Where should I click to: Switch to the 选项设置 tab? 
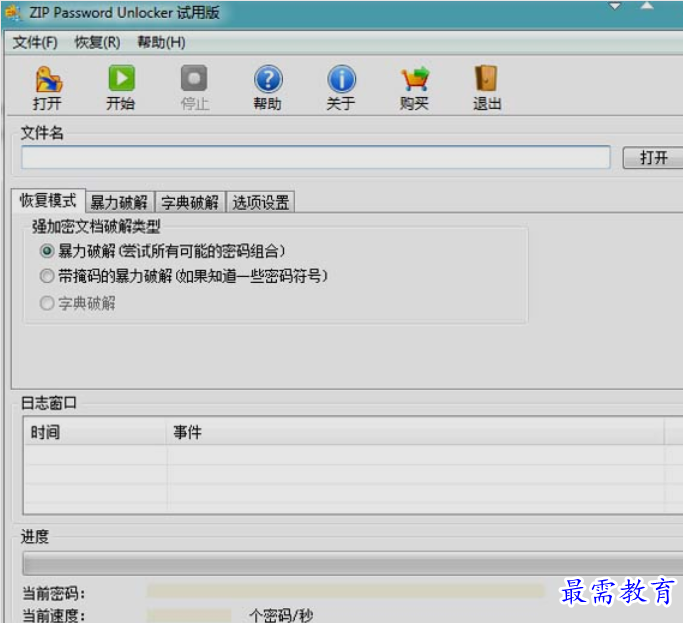pos(260,203)
